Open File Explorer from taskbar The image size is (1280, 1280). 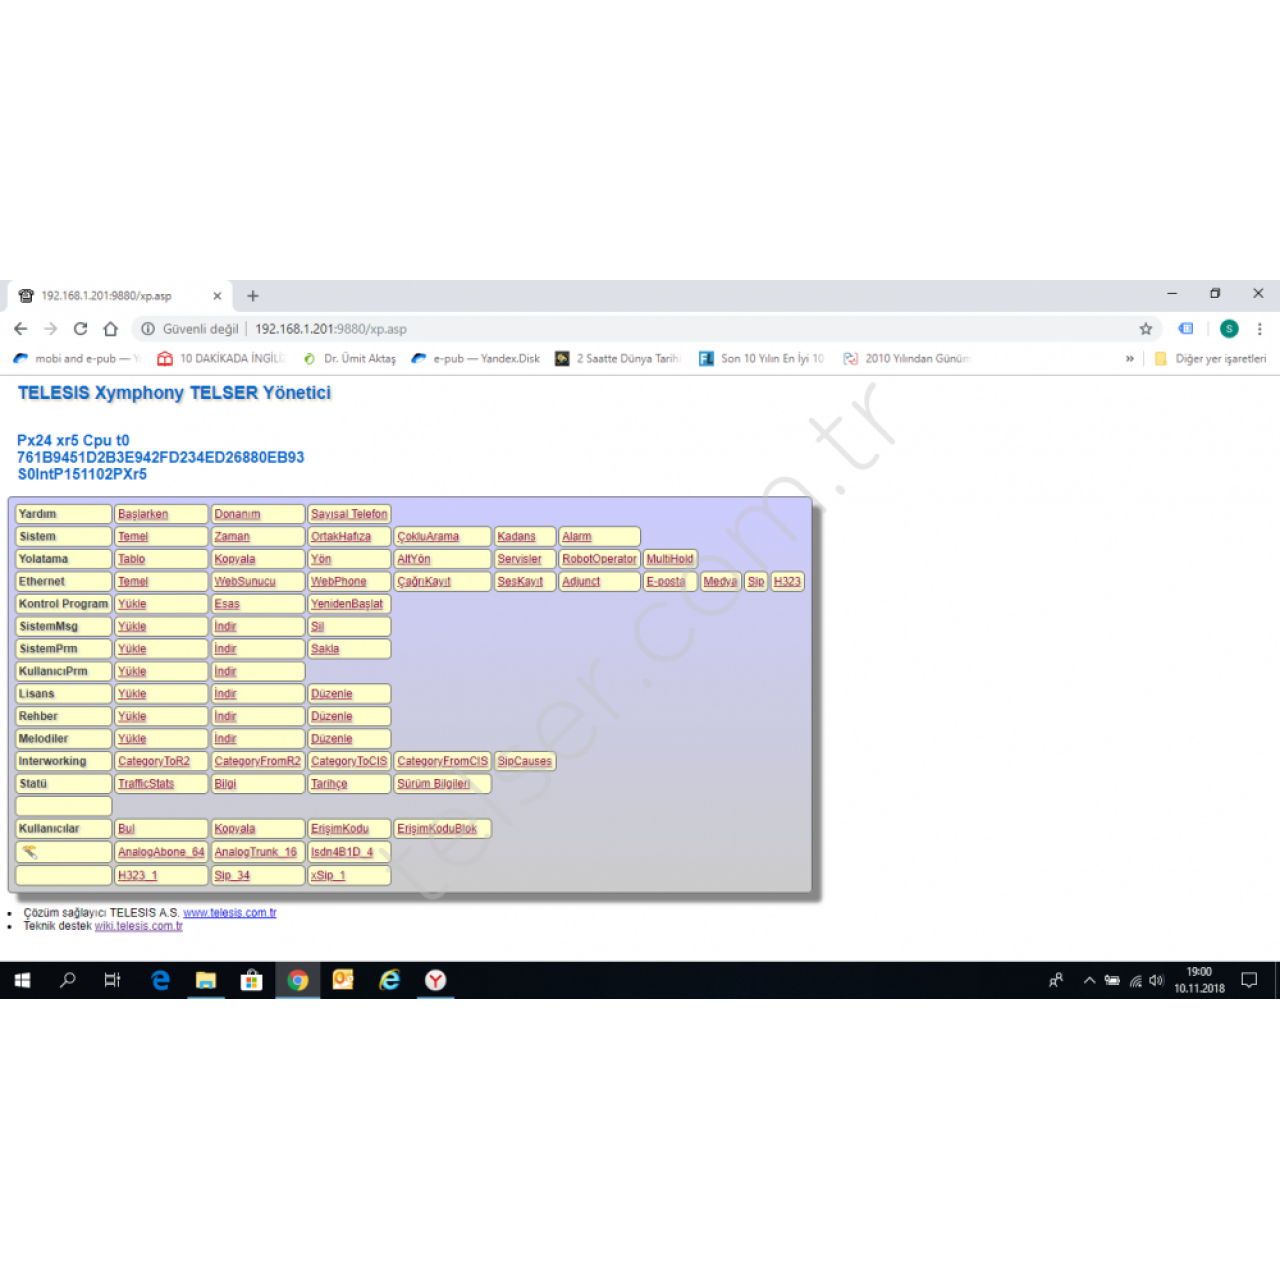pos(206,980)
